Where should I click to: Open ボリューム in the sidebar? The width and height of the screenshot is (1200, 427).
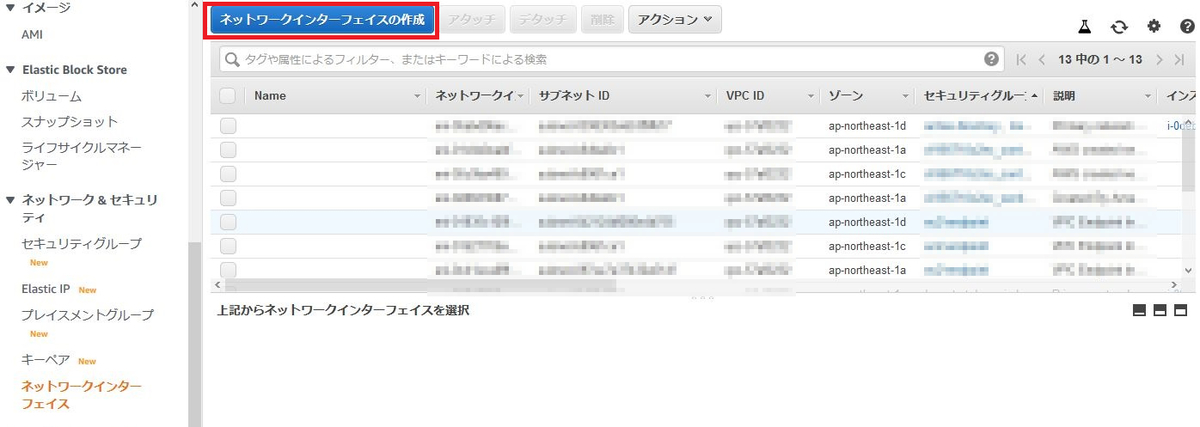[x=51, y=96]
